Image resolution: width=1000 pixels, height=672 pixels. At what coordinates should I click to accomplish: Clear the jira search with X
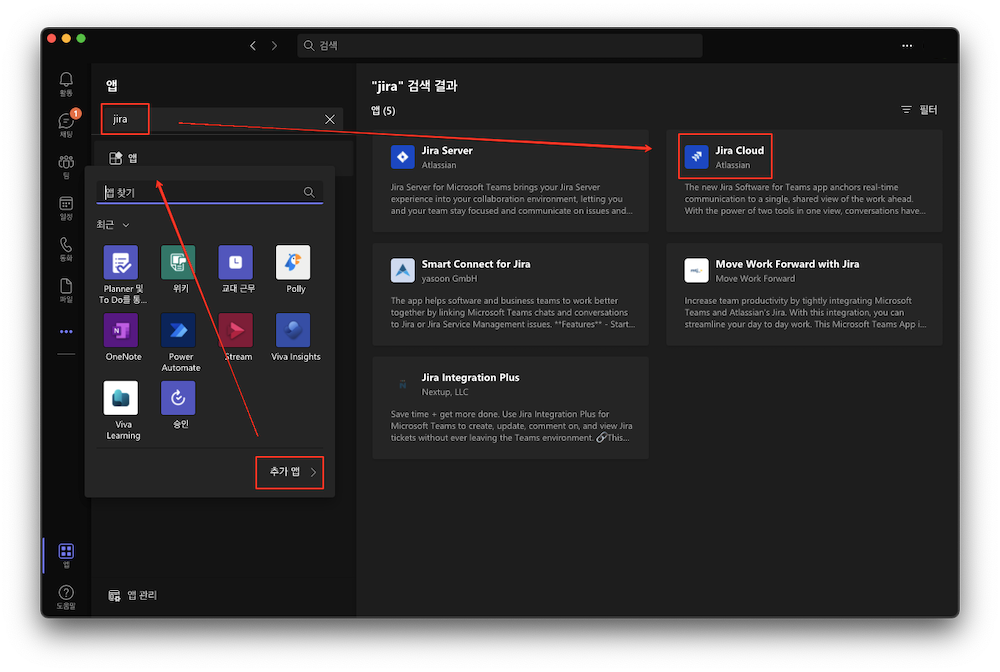click(330, 119)
